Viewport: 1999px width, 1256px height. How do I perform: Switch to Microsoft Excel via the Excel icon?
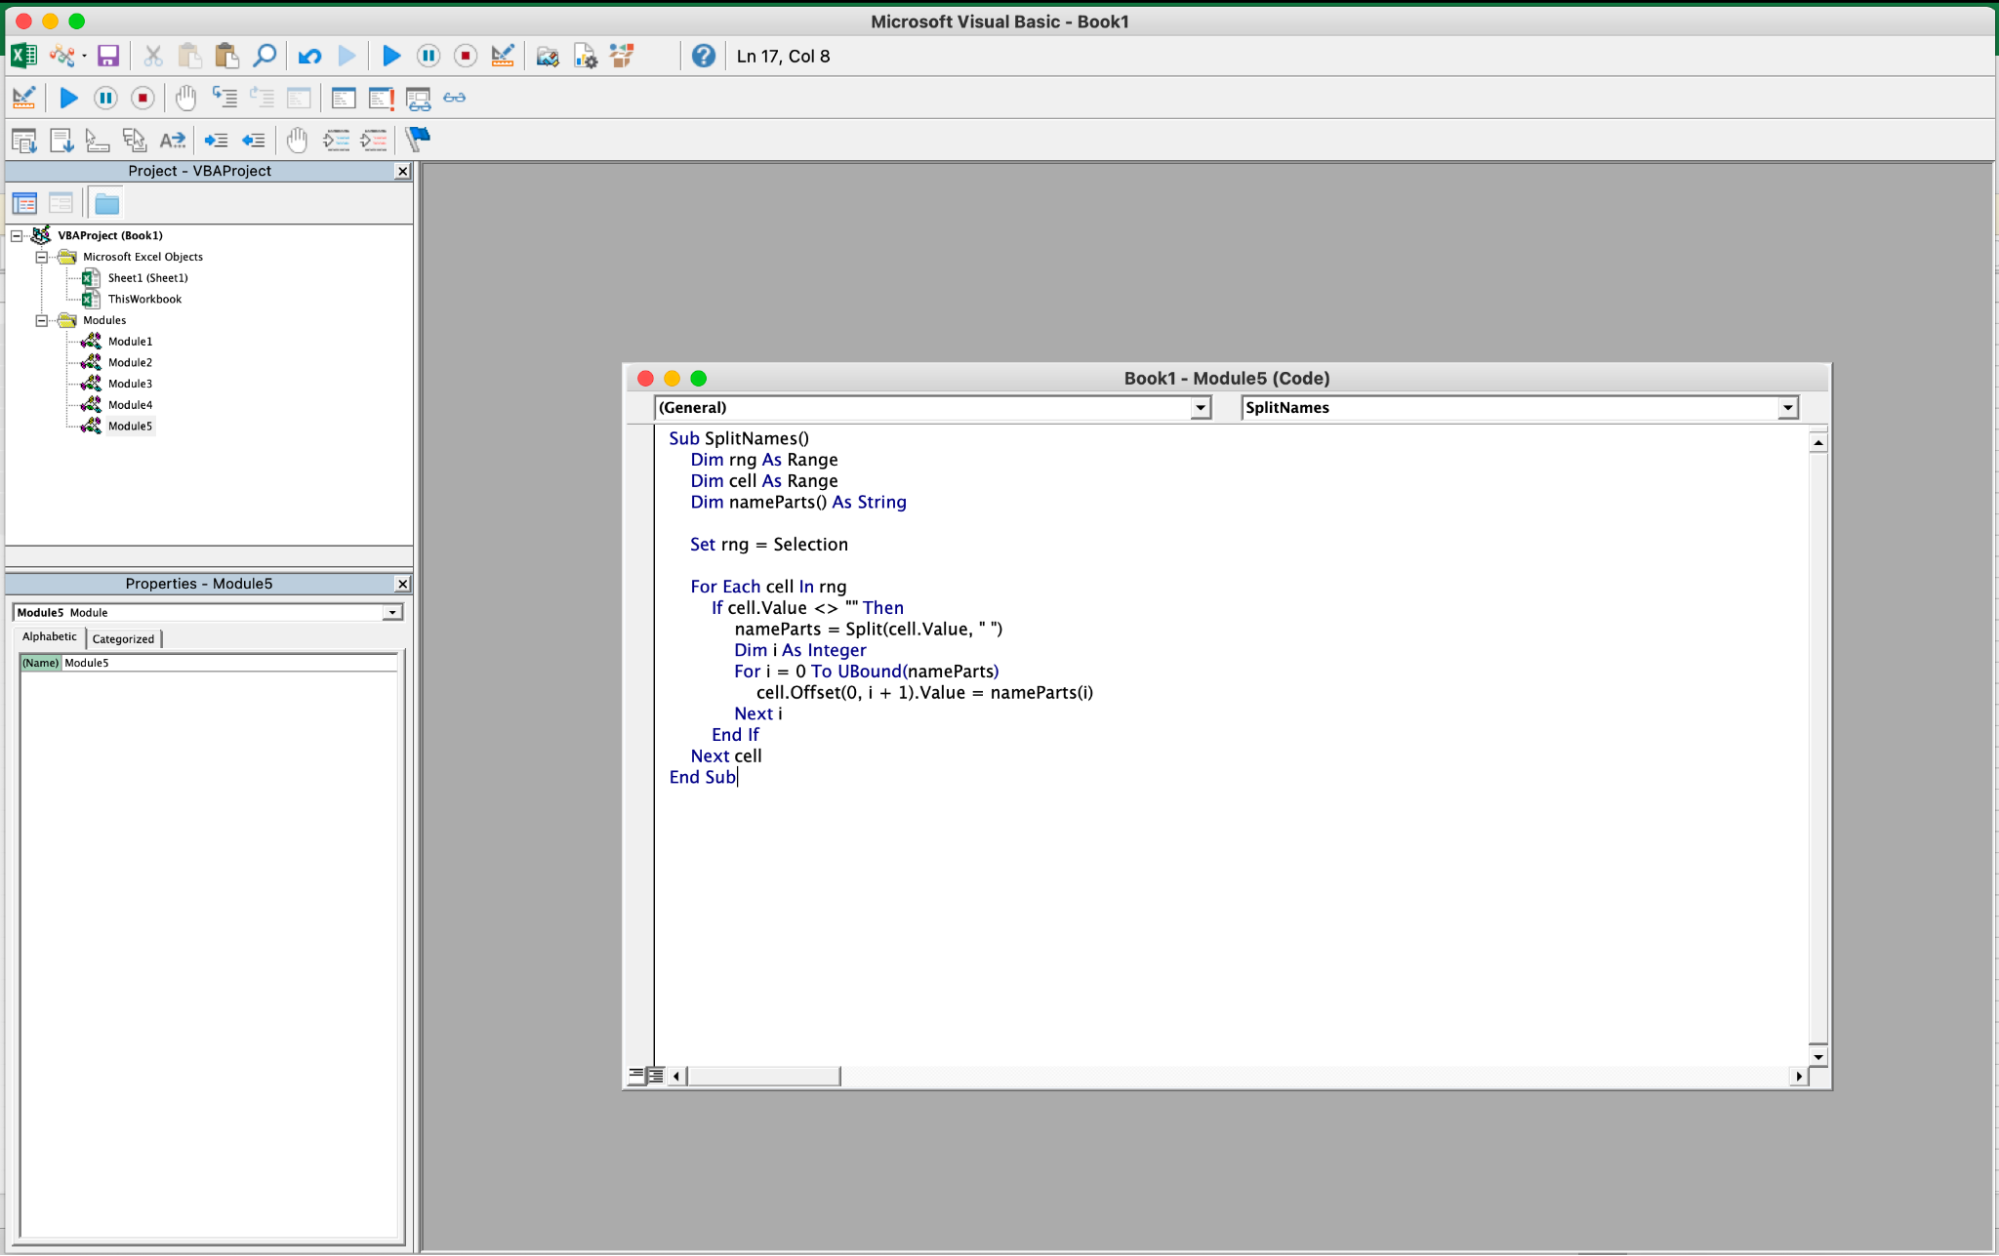22,56
